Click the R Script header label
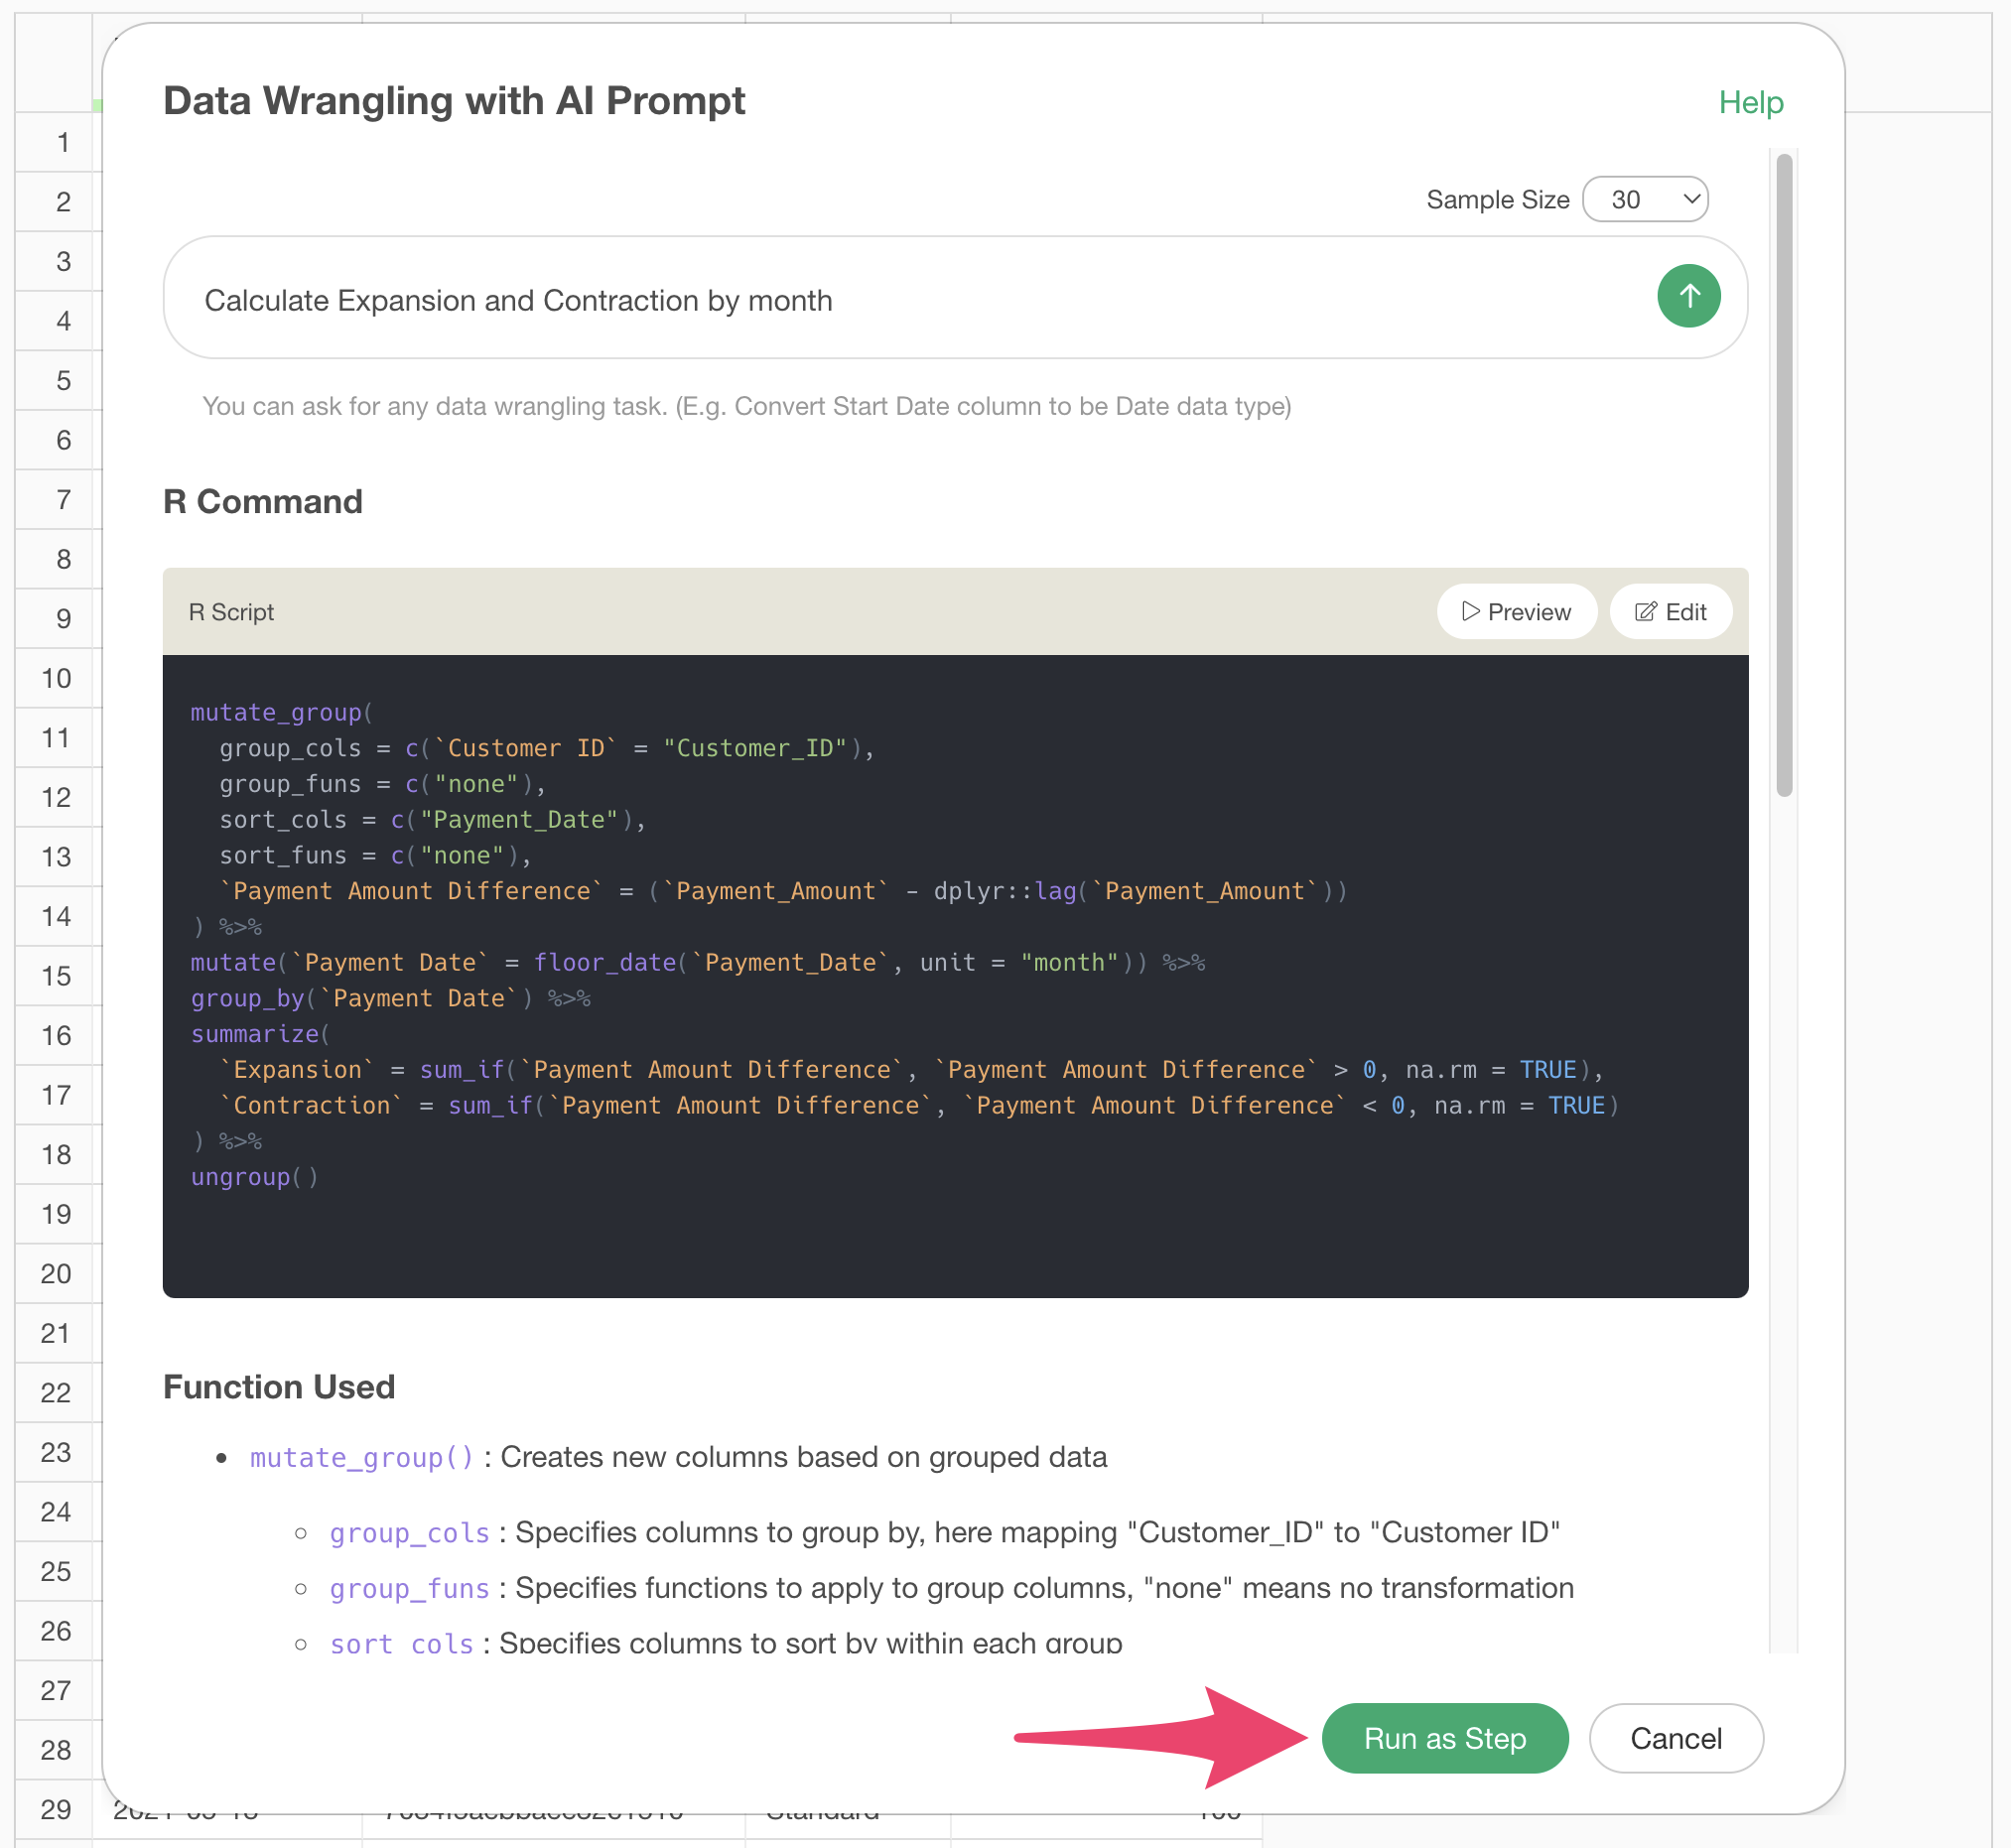This screenshot has height=1848, width=2011. (x=231, y=612)
